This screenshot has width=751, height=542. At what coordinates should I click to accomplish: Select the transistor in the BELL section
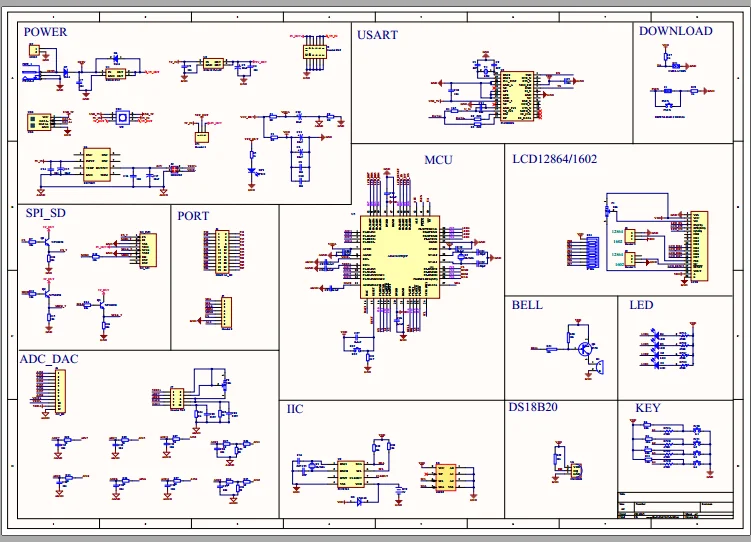click(585, 349)
